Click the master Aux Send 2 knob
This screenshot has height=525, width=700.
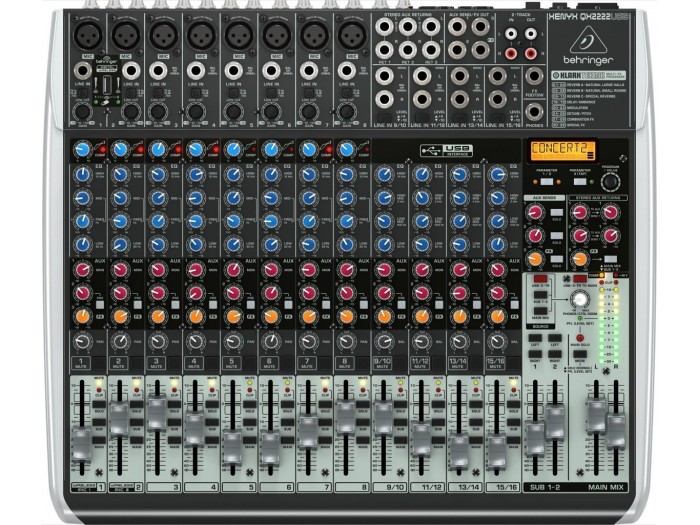click(535, 235)
